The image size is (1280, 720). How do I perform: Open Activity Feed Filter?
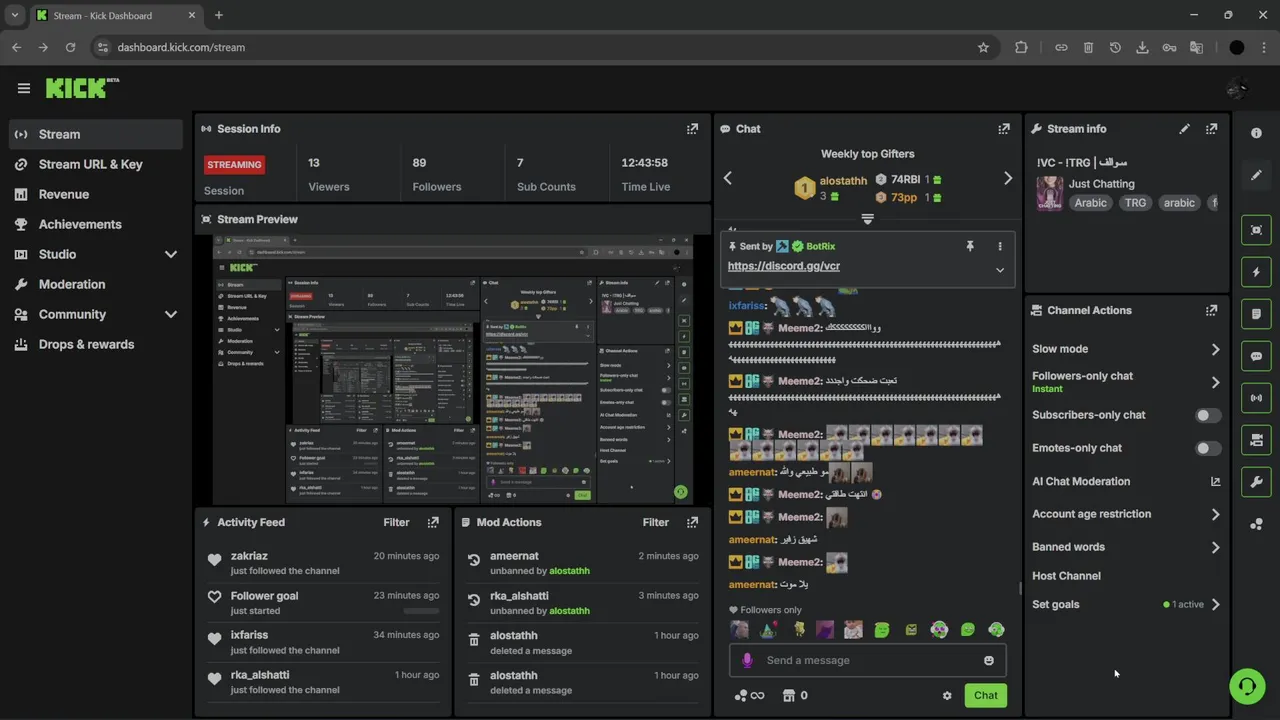(x=396, y=522)
